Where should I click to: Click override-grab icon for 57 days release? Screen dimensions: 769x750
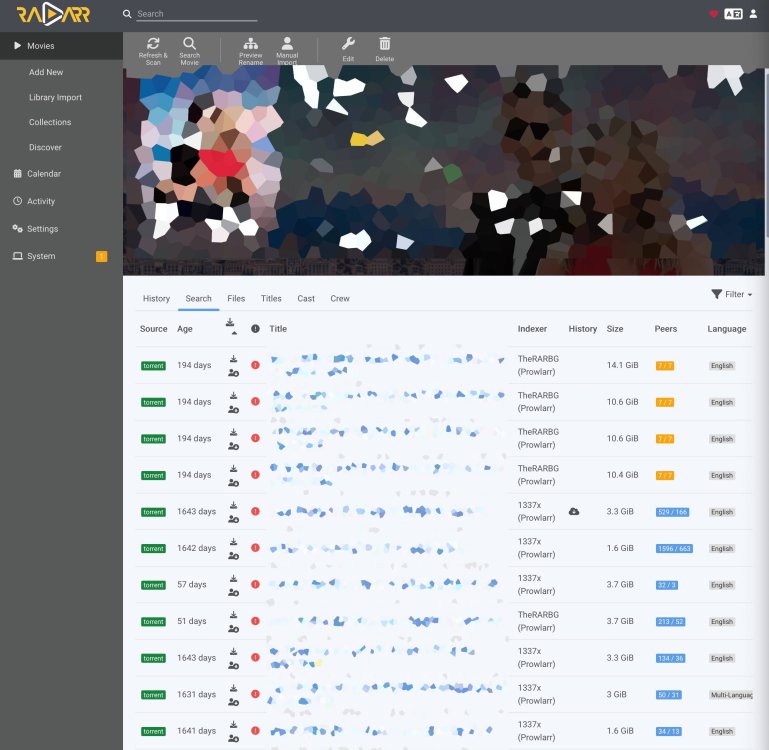coord(233,593)
